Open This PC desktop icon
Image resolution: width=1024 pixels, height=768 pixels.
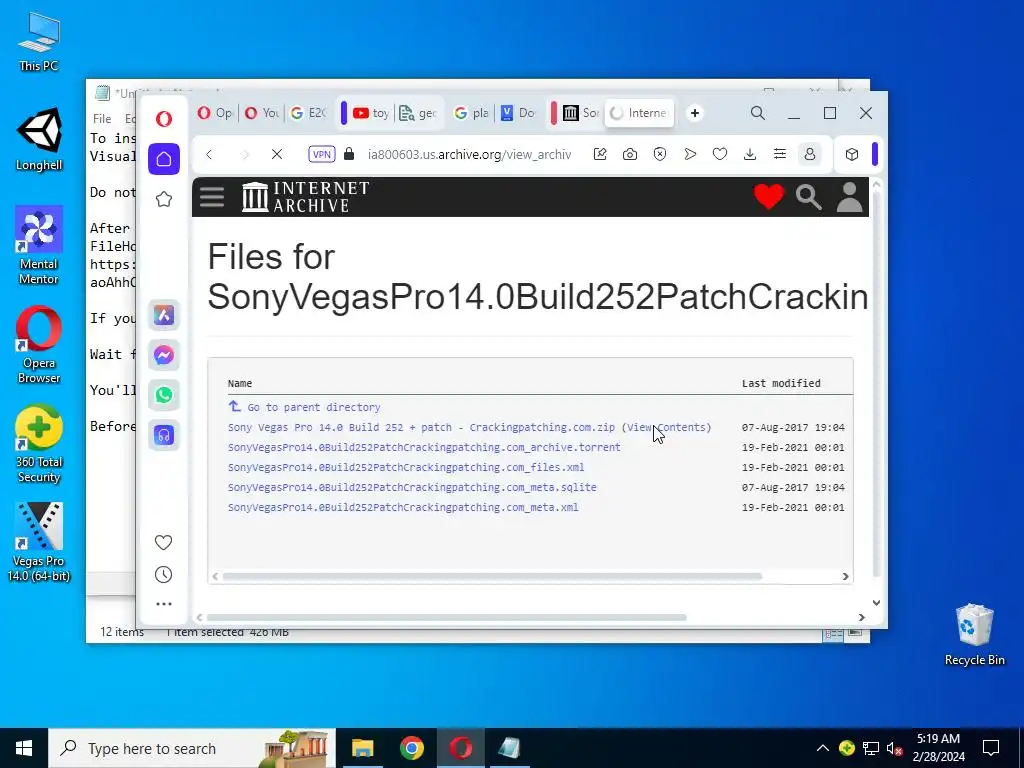click(x=39, y=41)
